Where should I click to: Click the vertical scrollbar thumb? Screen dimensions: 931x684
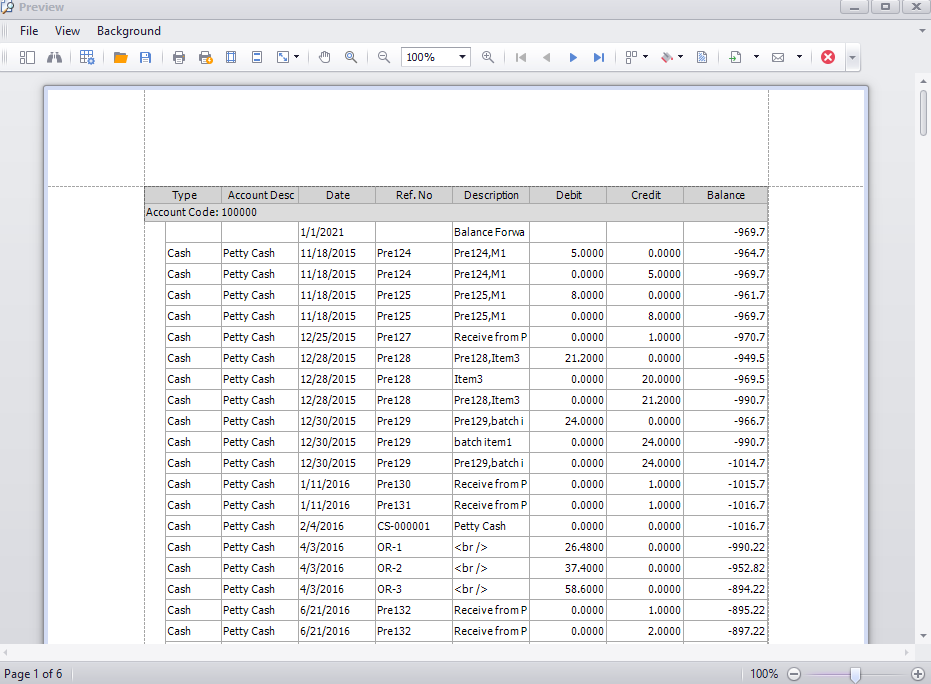point(923,113)
